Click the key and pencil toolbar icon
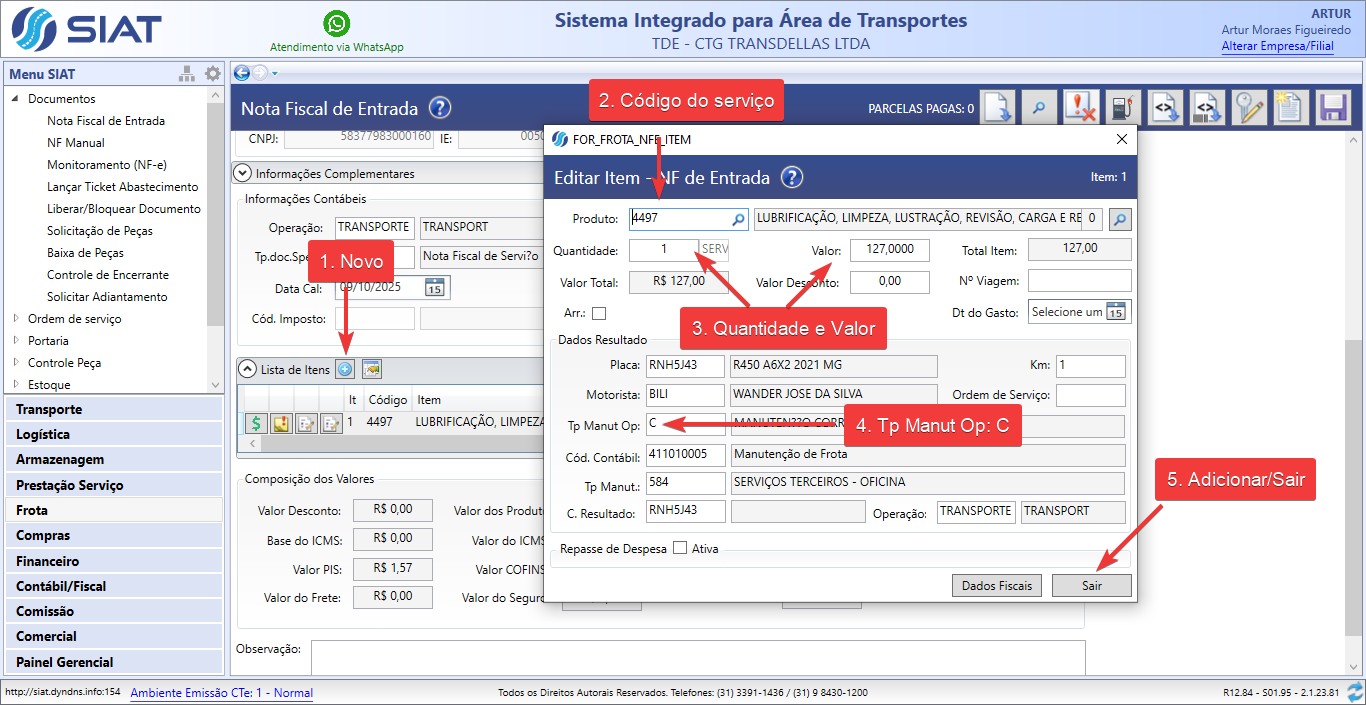This screenshot has width=1366, height=705. [x=1248, y=108]
